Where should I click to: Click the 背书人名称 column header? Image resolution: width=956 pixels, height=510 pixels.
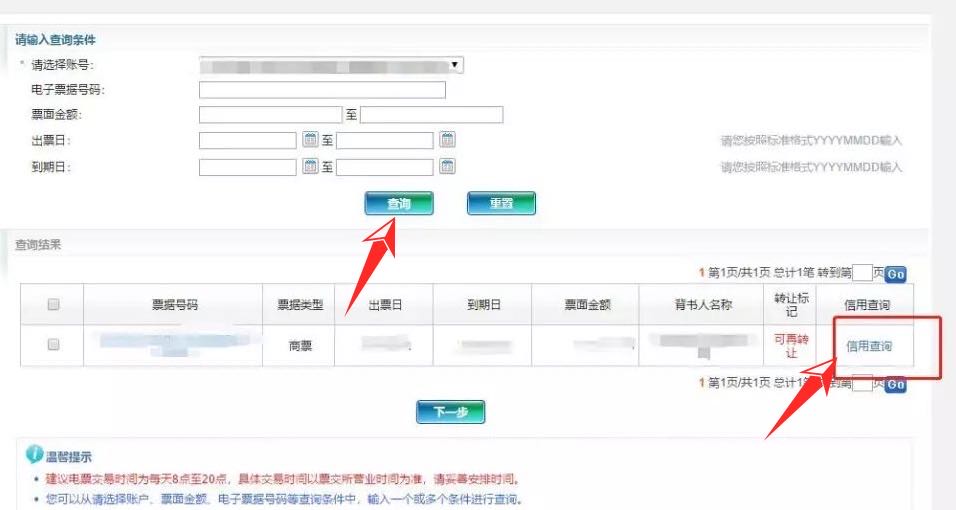pos(703,304)
